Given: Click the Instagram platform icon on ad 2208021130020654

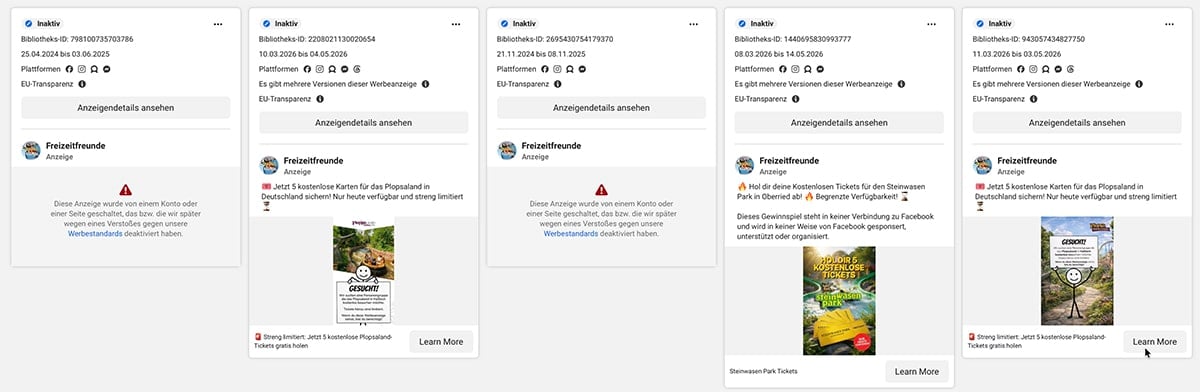Looking at the screenshot, I should point(320,69).
